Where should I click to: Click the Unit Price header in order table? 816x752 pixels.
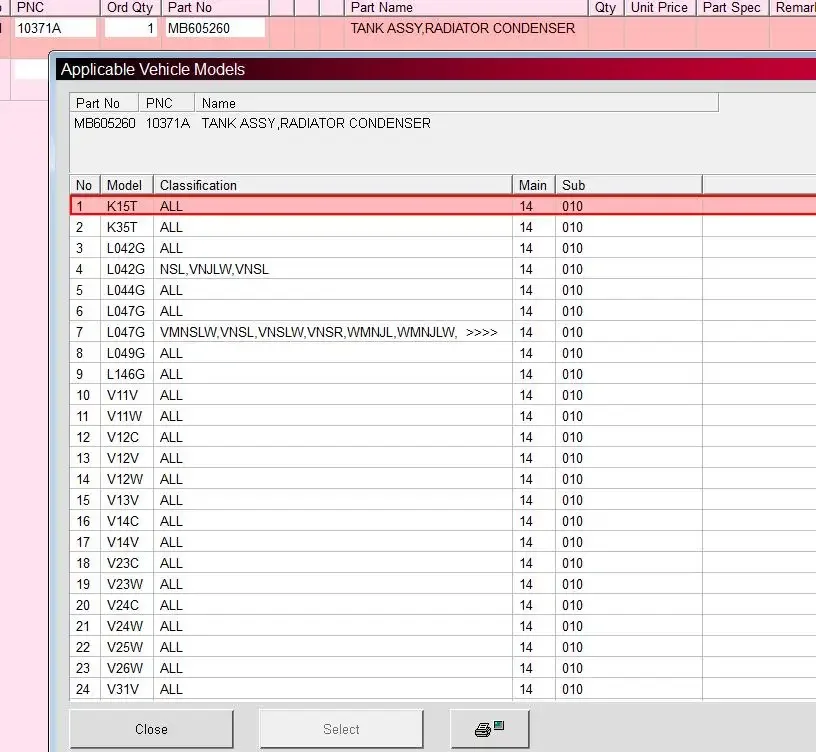coord(659,7)
